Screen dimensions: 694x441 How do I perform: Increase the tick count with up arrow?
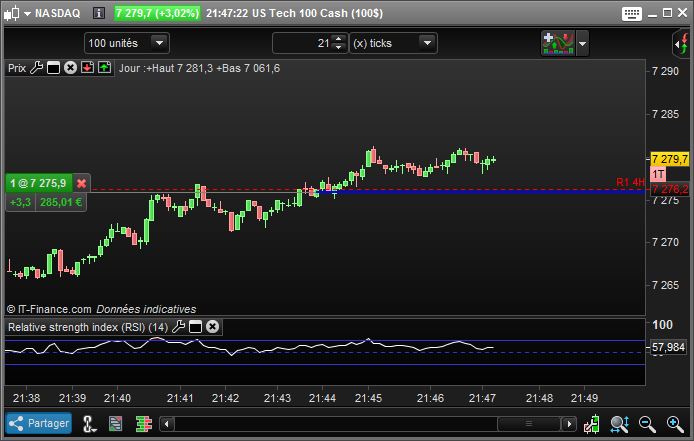(339, 39)
